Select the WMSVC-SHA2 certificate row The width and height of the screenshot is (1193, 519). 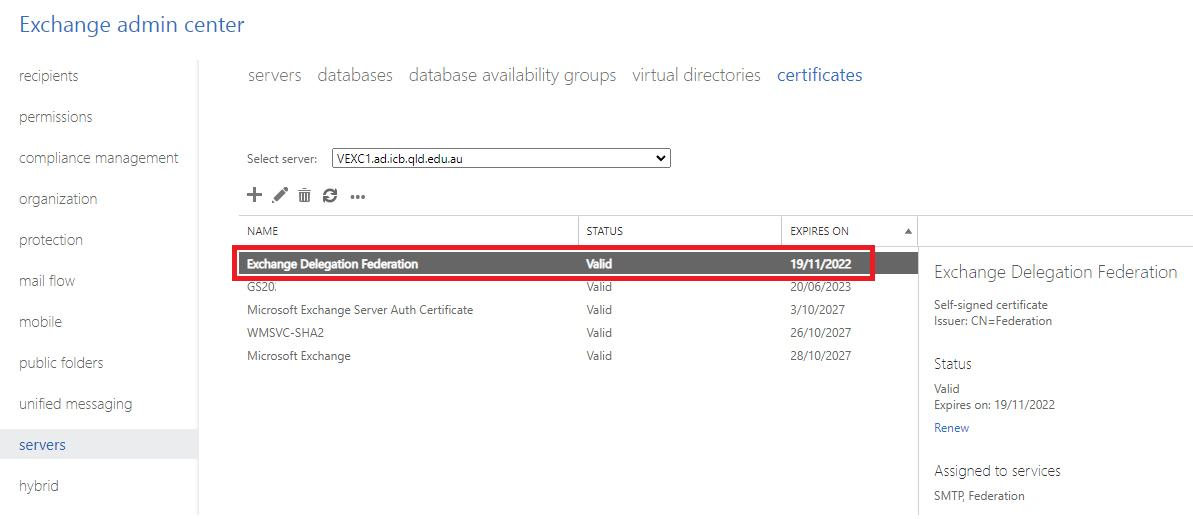[x=285, y=333]
